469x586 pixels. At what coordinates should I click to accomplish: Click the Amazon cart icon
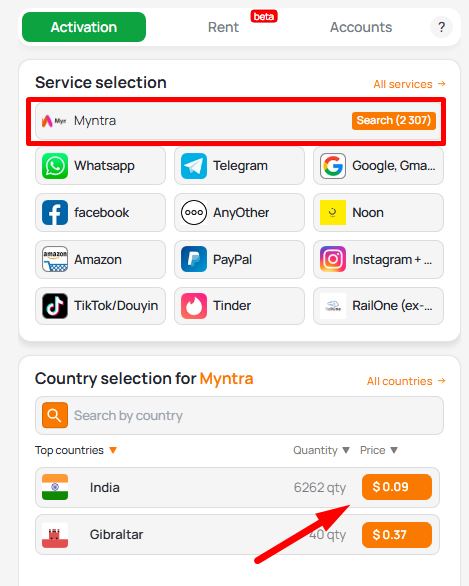[x=55, y=259]
